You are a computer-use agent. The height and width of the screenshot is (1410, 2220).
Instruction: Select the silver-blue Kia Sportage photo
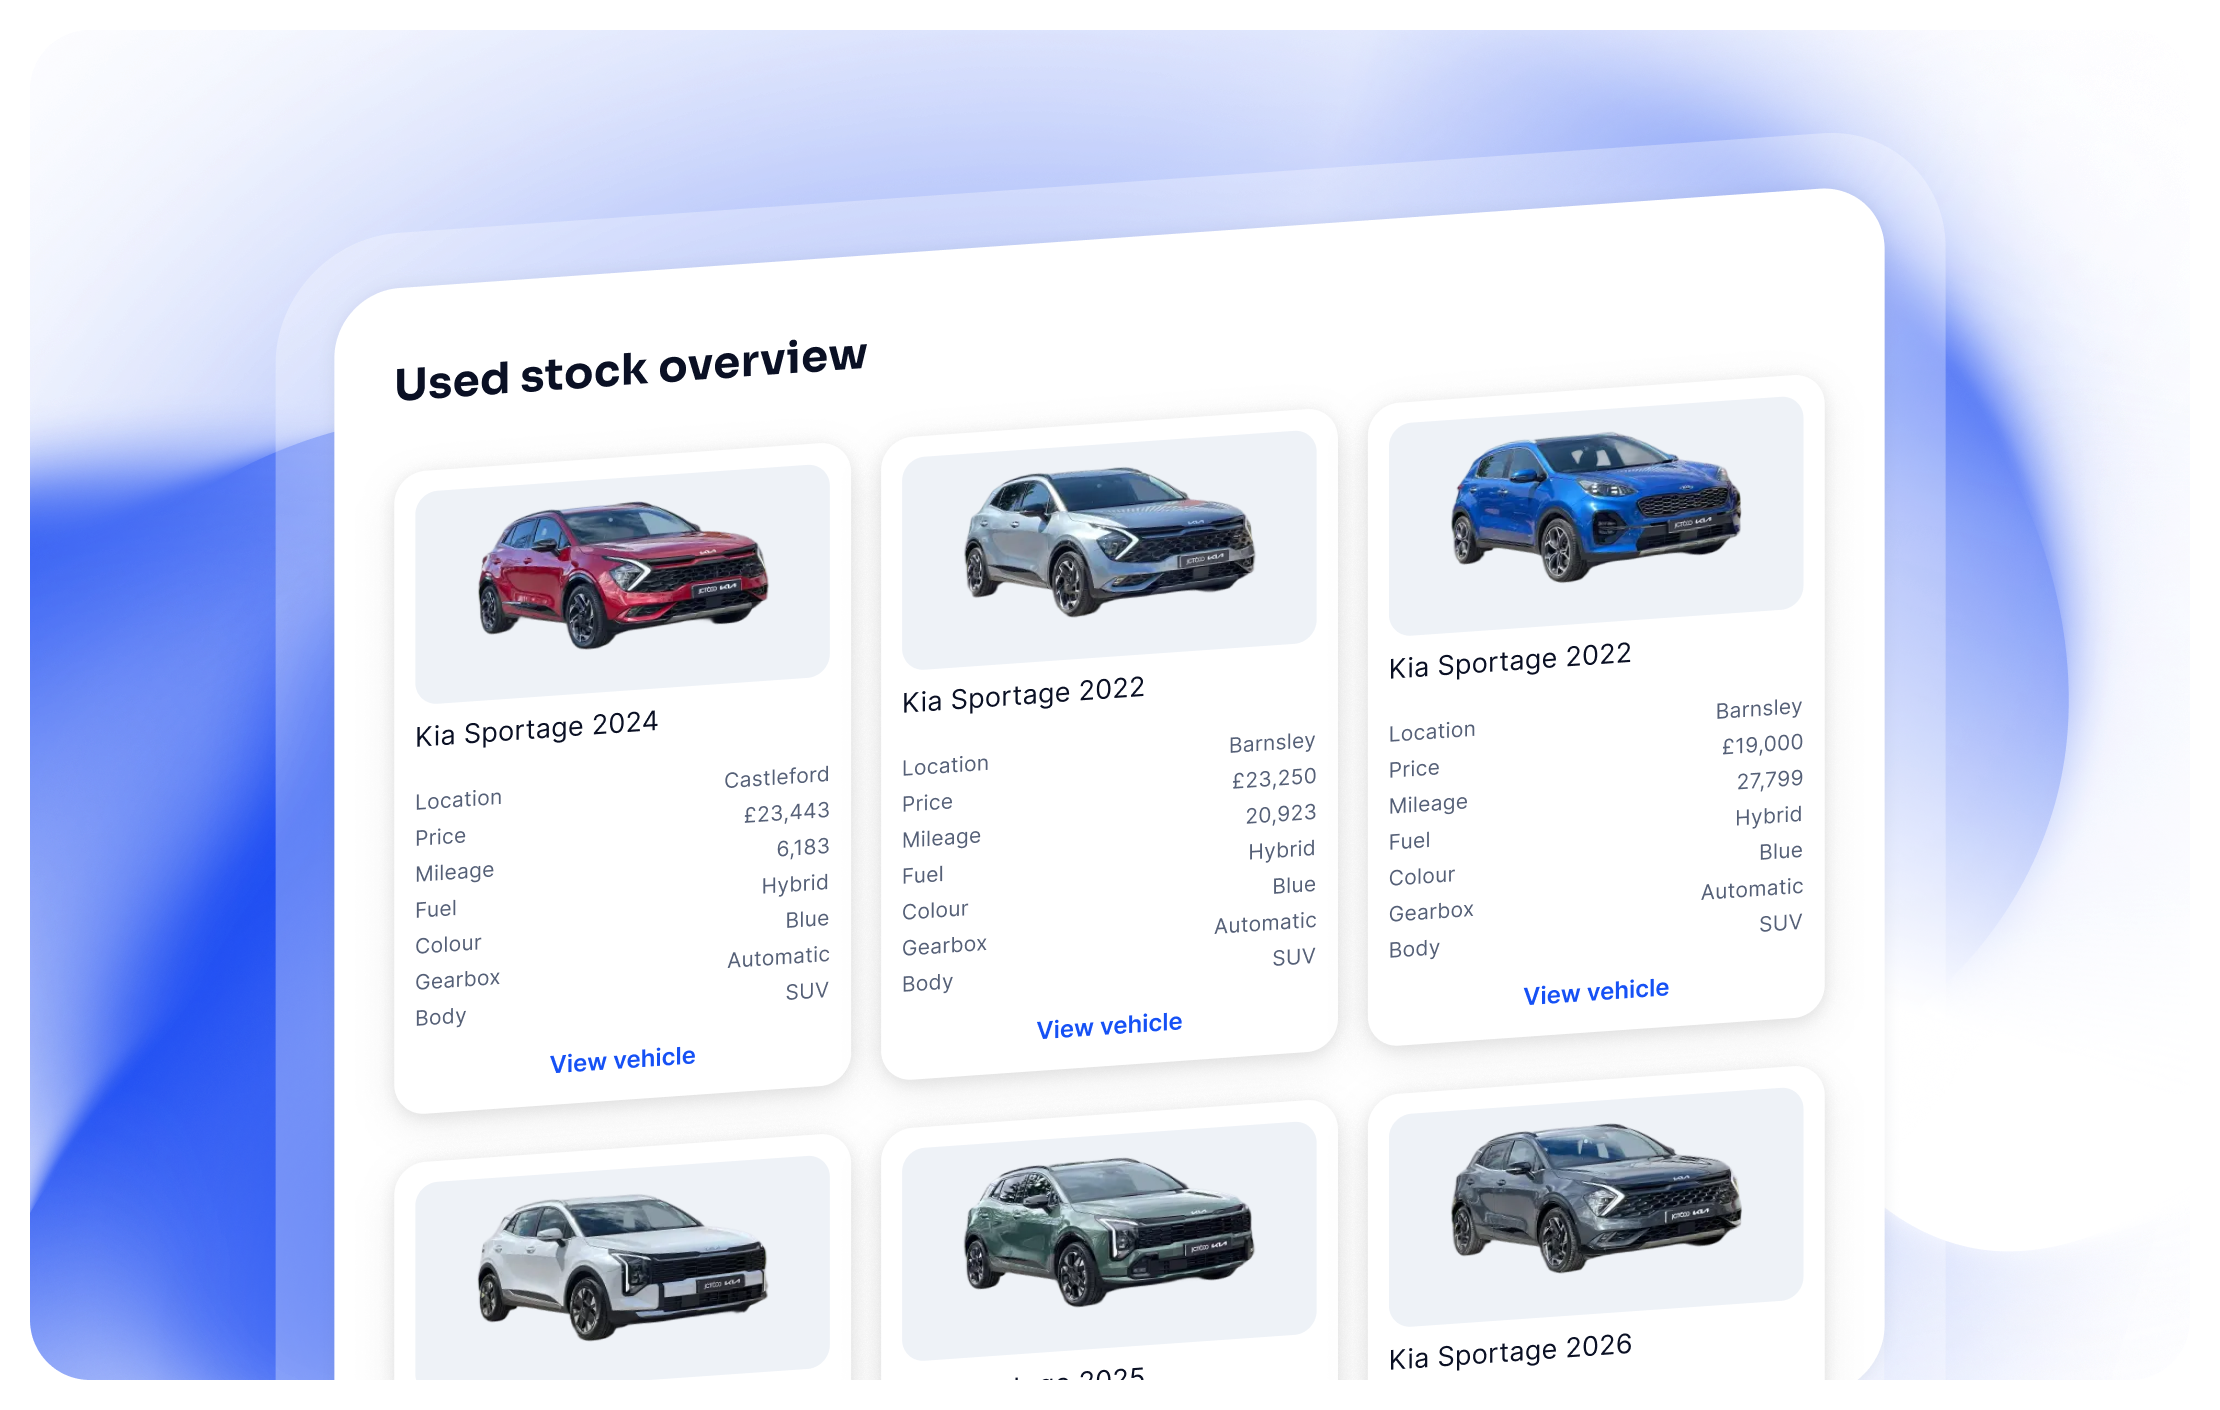click(1109, 549)
